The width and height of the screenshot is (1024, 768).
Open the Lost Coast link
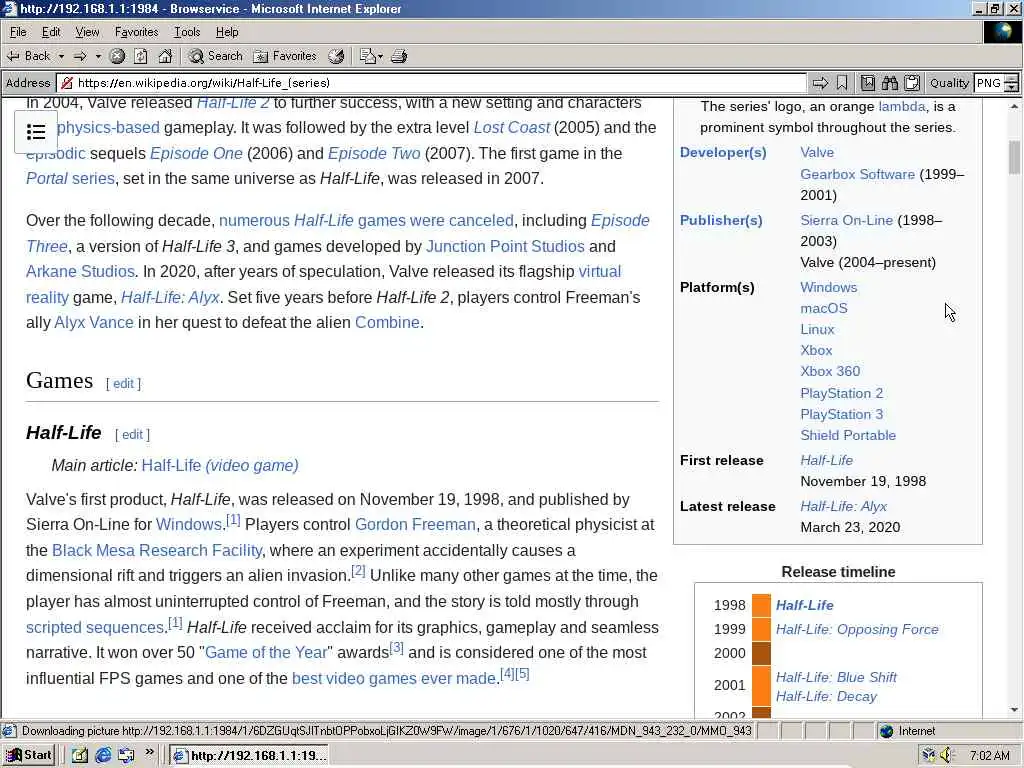click(511, 127)
